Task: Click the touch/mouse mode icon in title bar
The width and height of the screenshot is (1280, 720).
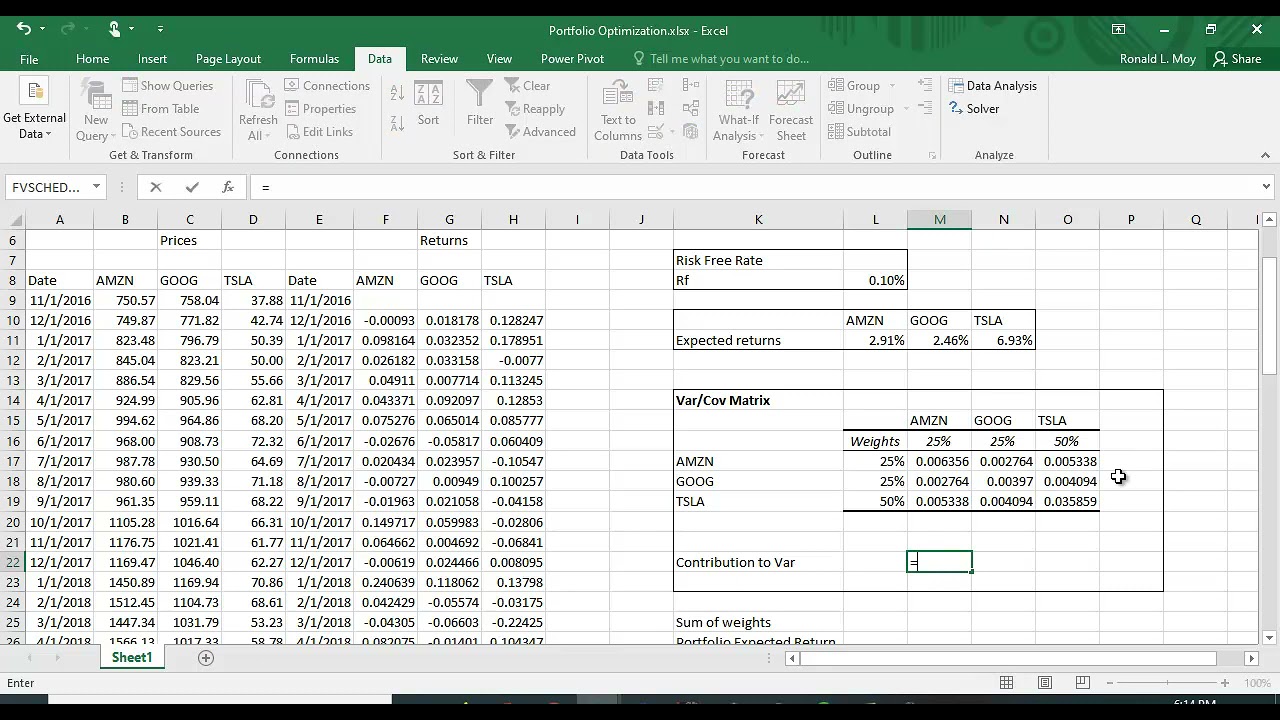Action: [114, 29]
